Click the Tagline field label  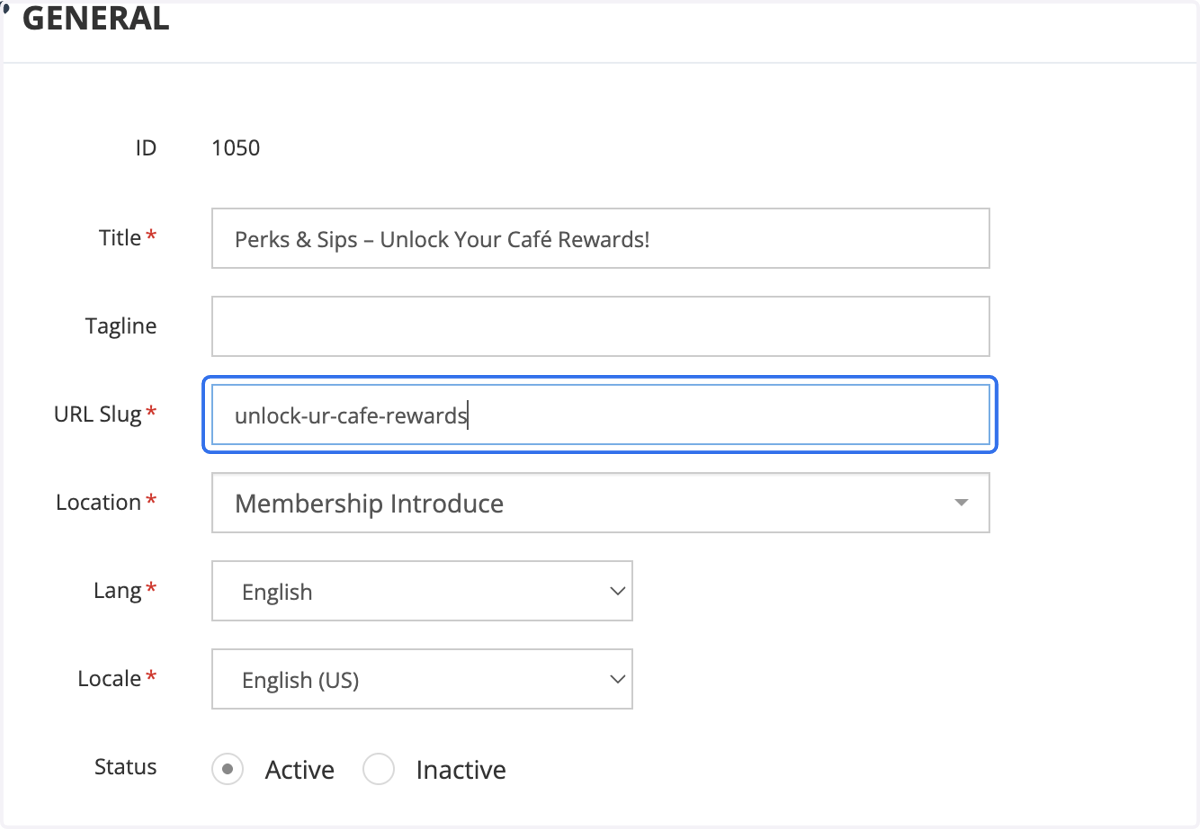point(121,326)
